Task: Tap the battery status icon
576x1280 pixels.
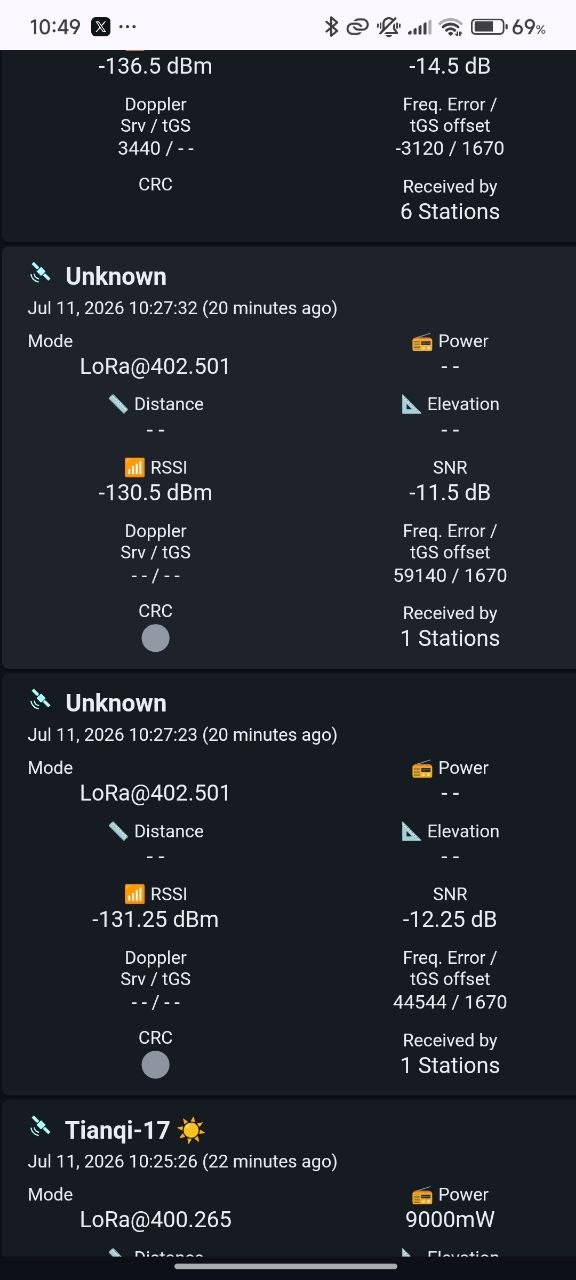Action: [488, 27]
